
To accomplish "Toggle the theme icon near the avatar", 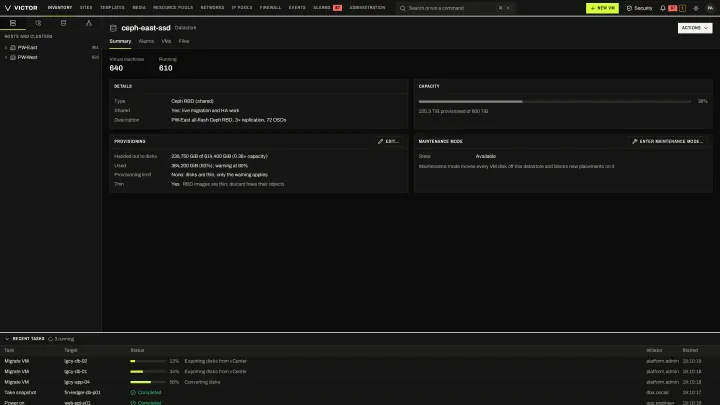I will point(696,8).
